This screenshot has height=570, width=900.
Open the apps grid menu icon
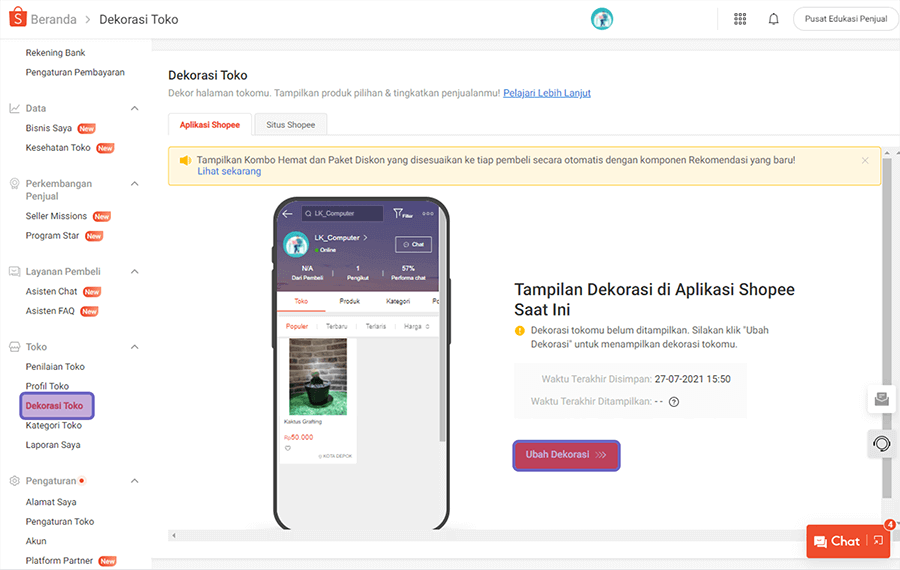pos(740,19)
